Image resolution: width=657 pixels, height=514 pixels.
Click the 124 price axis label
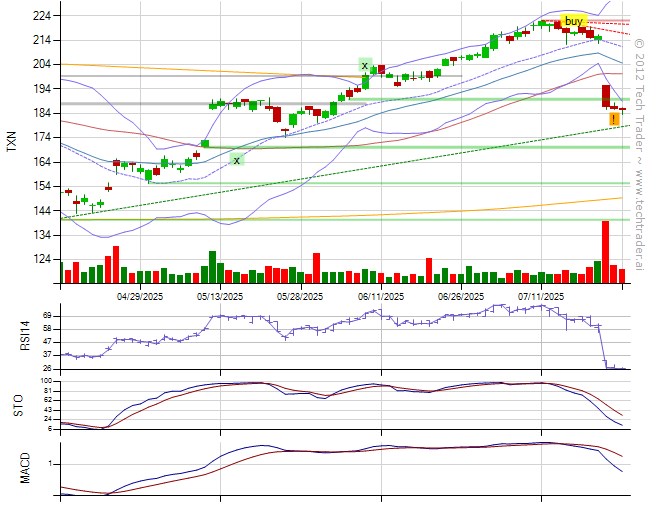point(41,259)
